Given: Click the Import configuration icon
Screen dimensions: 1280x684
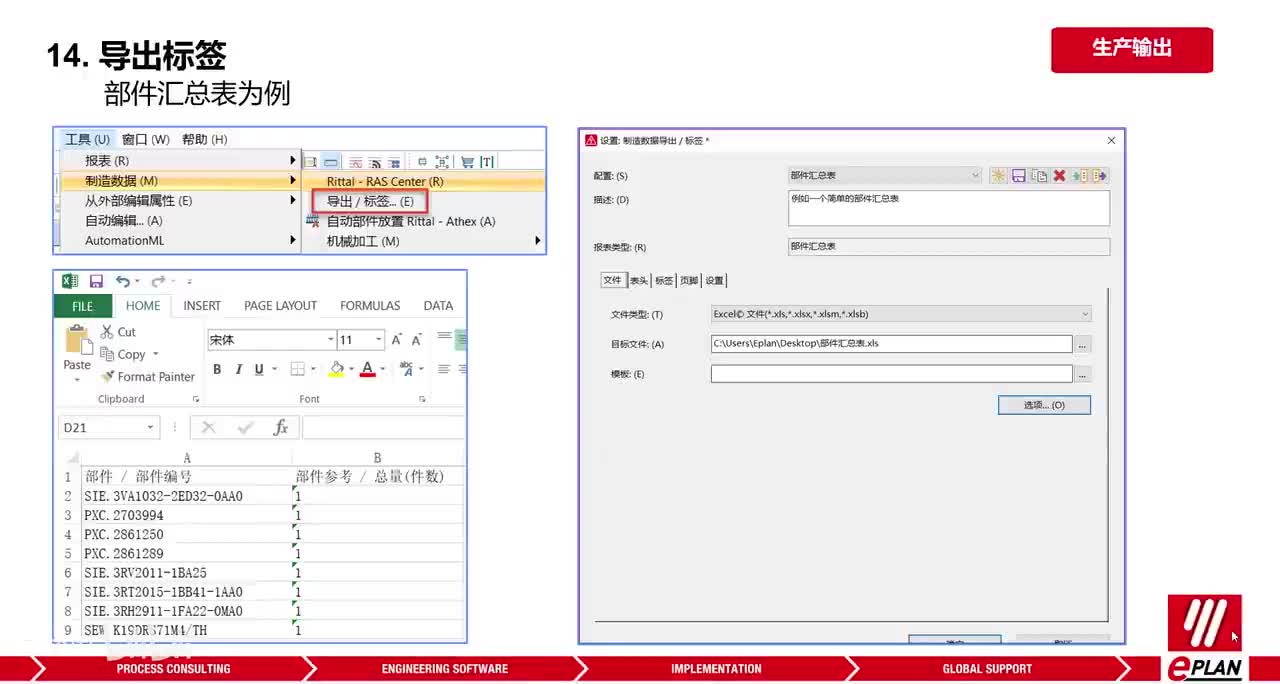Looking at the screenshot, I should pyautogui.click(x=1079, y=176).
